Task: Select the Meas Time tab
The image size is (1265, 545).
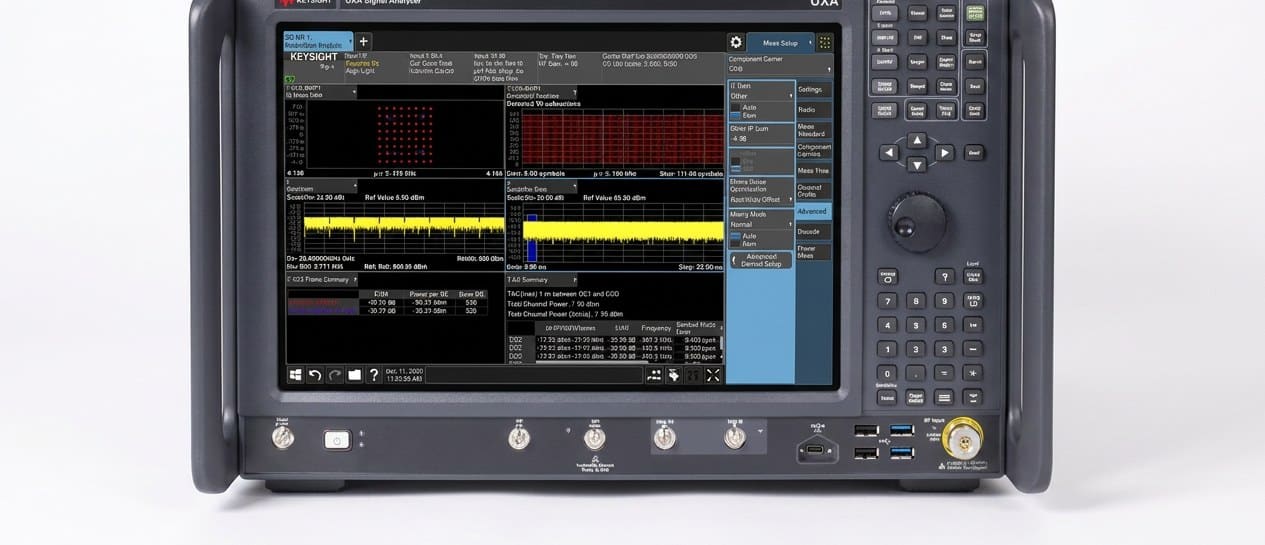Action: [813, 171]
